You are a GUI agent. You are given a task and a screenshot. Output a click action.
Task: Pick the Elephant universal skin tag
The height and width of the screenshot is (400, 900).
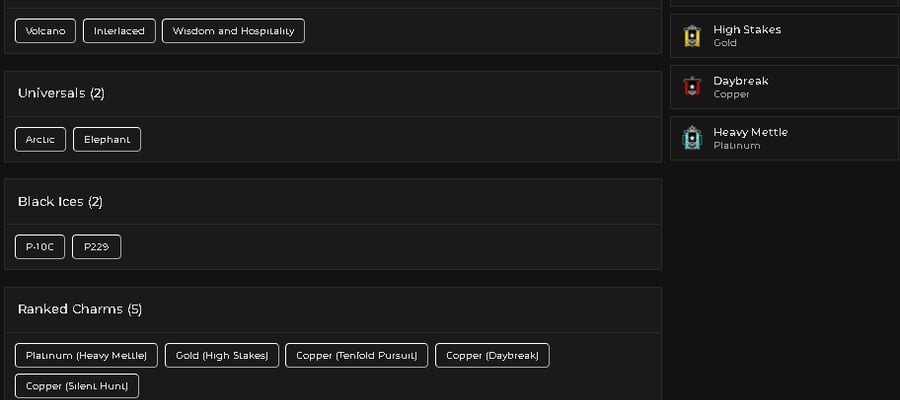point(107,139)
